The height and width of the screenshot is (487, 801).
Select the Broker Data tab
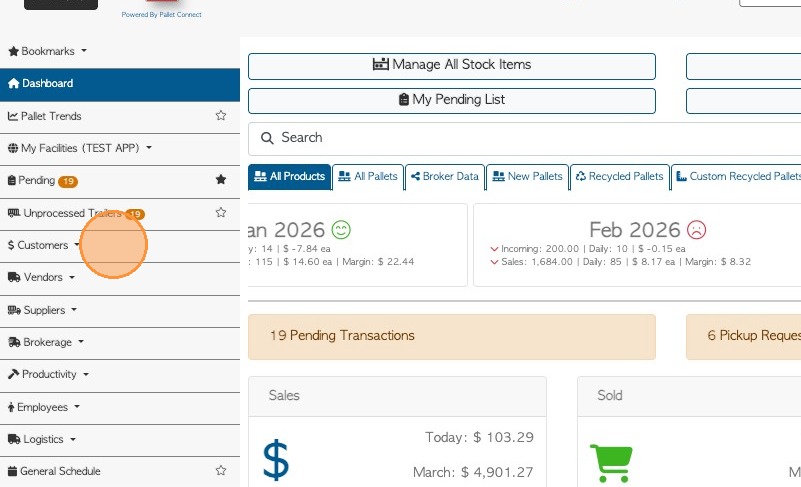[445, 177]
